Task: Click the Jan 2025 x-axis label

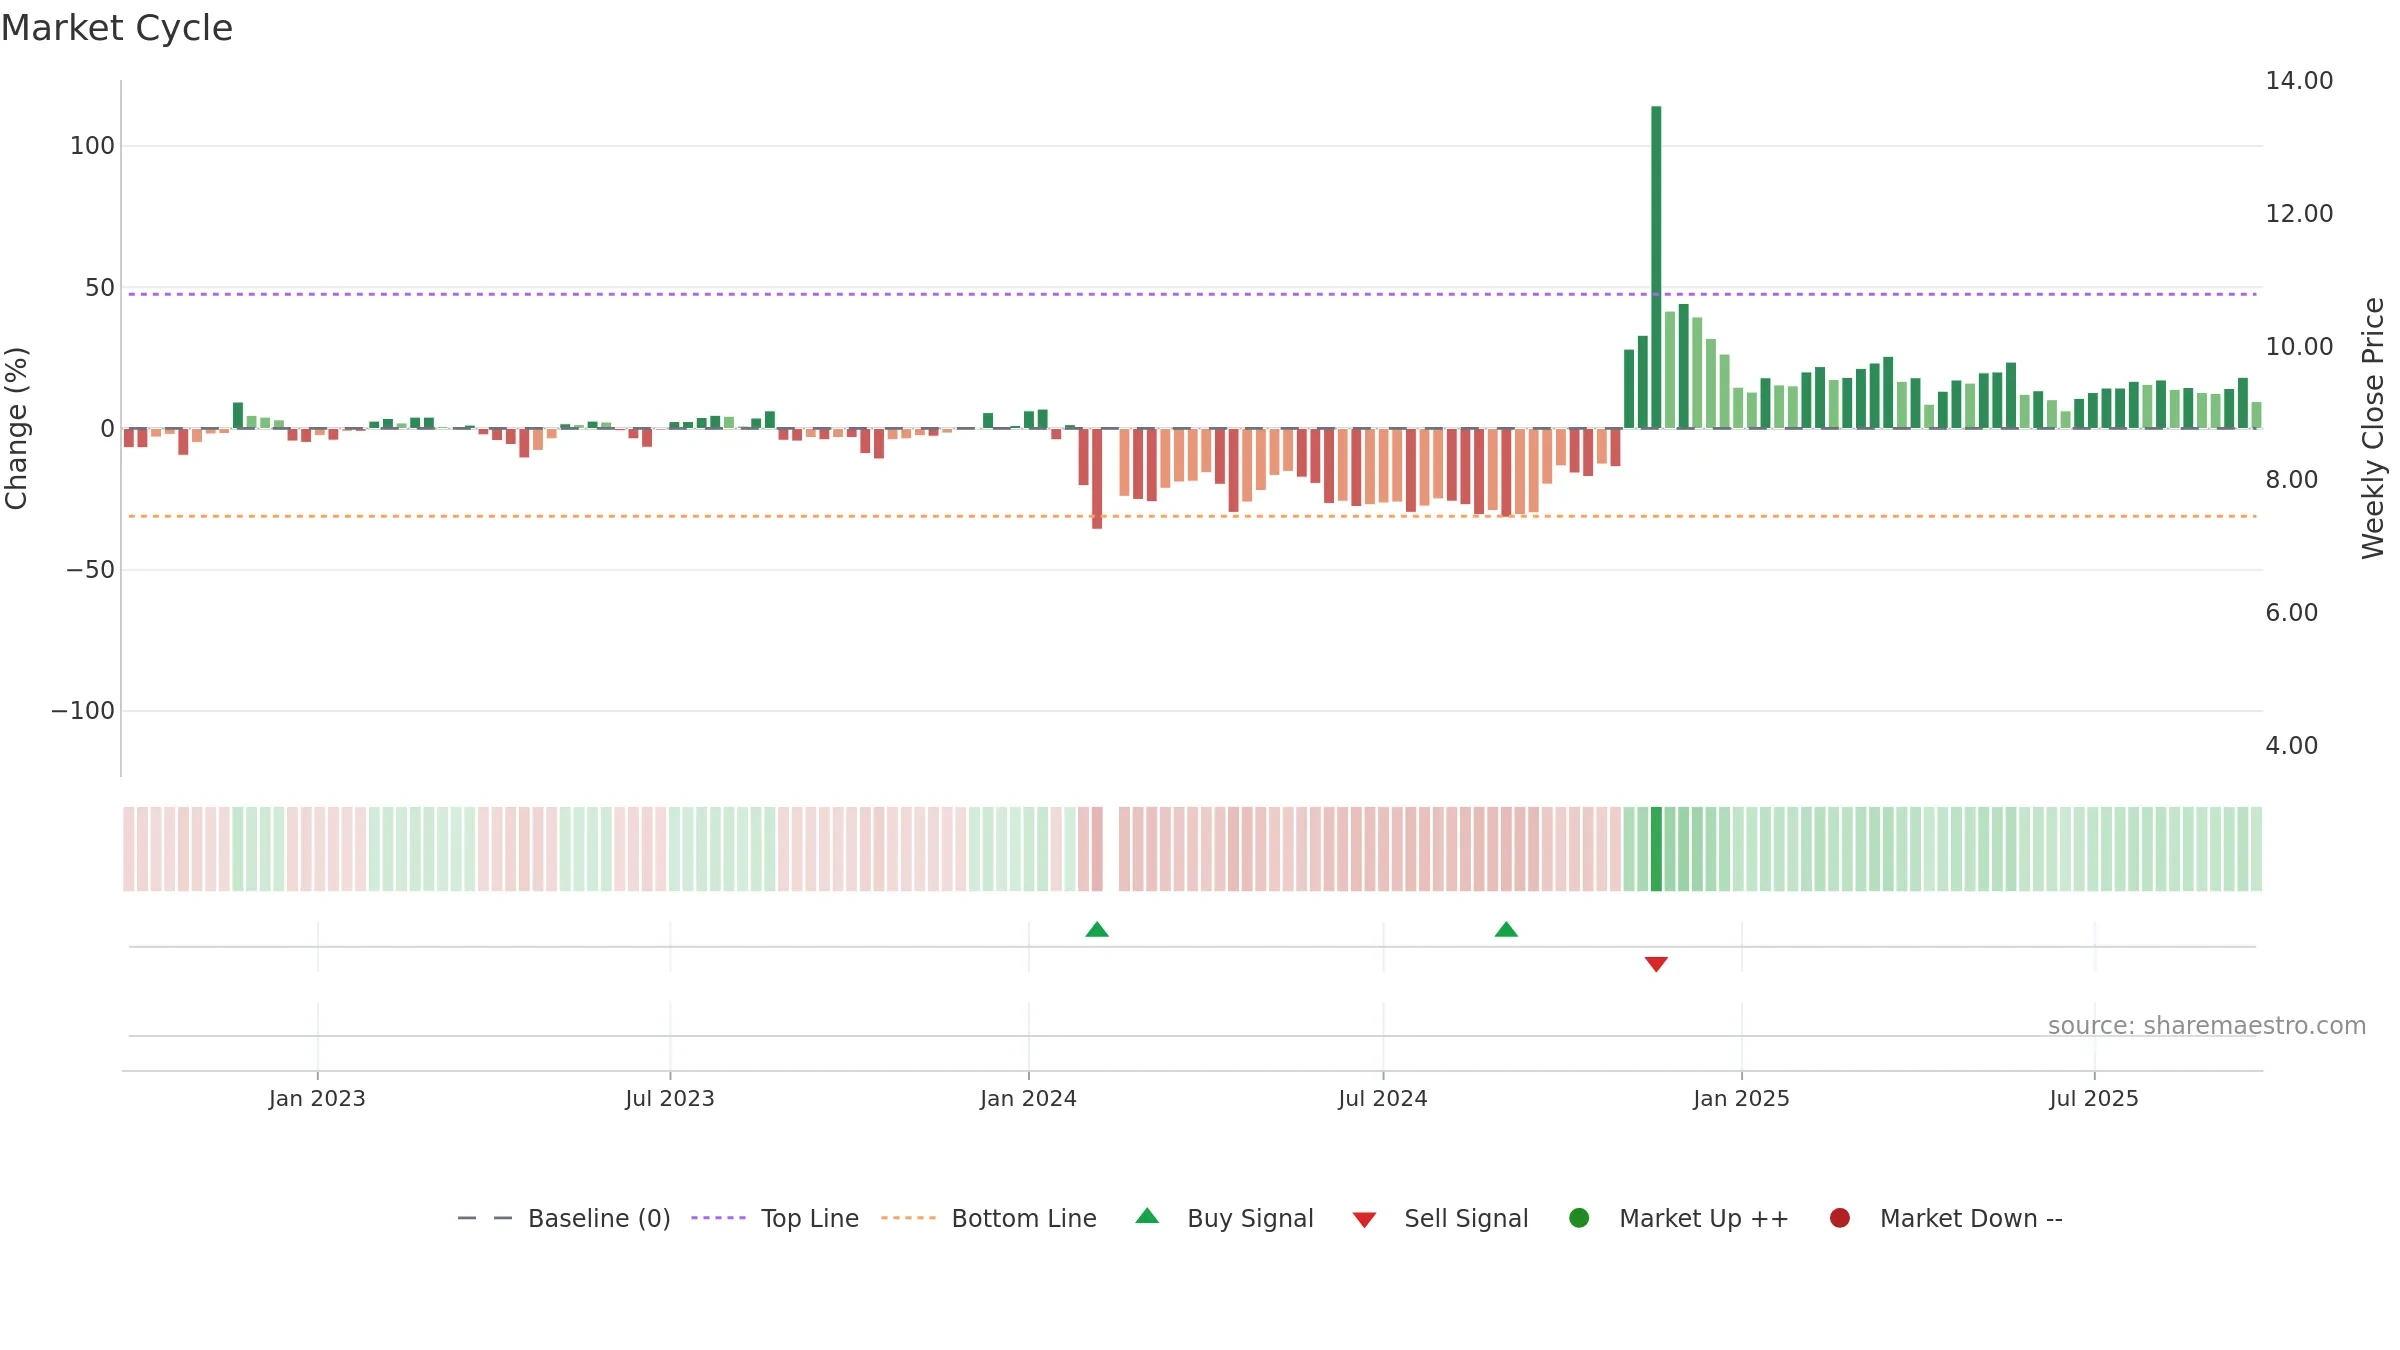Action: 1741,1098
